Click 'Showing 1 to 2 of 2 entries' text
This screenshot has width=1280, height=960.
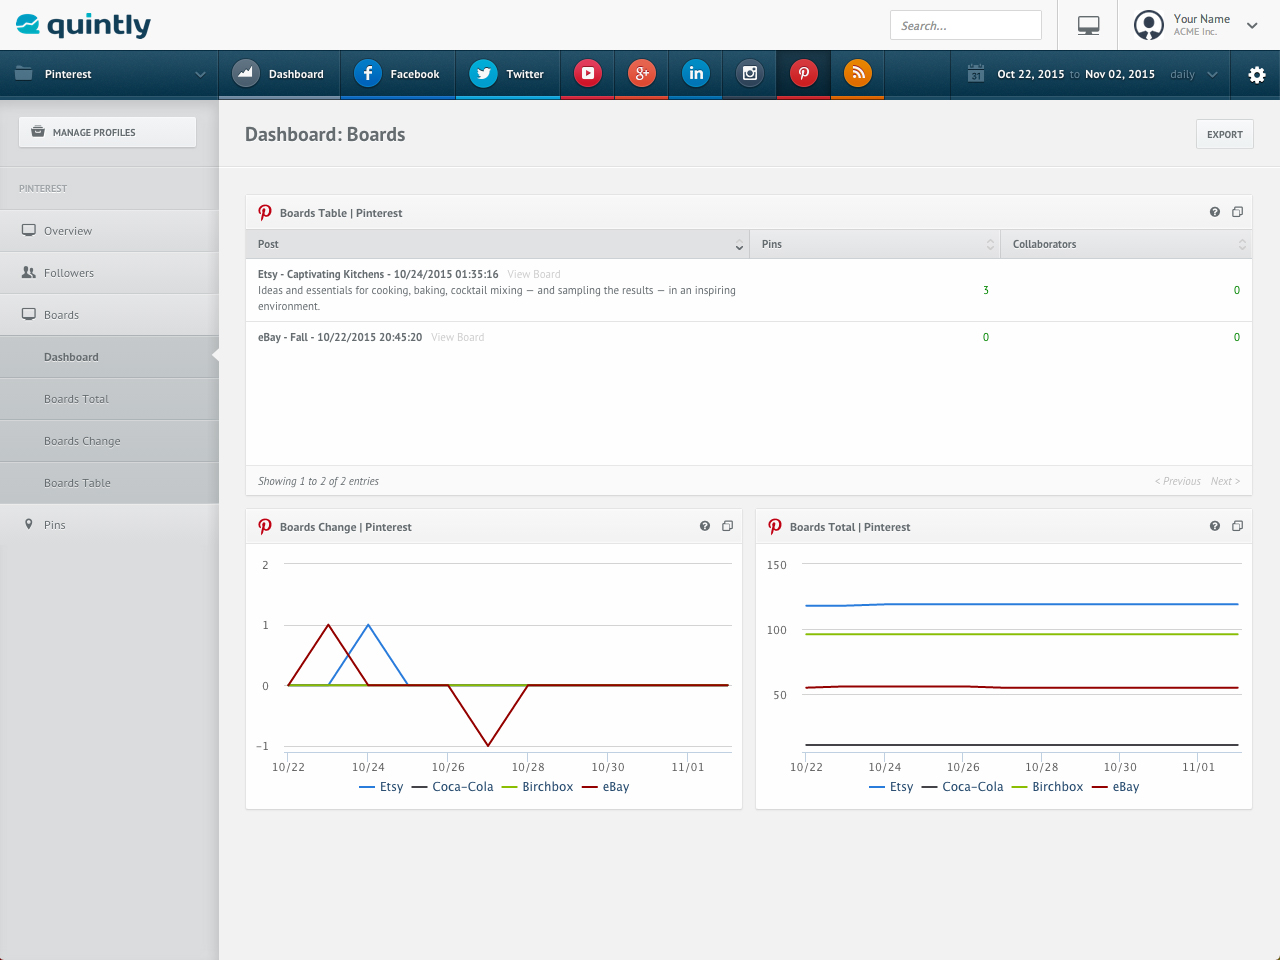(x=318, y=481)
